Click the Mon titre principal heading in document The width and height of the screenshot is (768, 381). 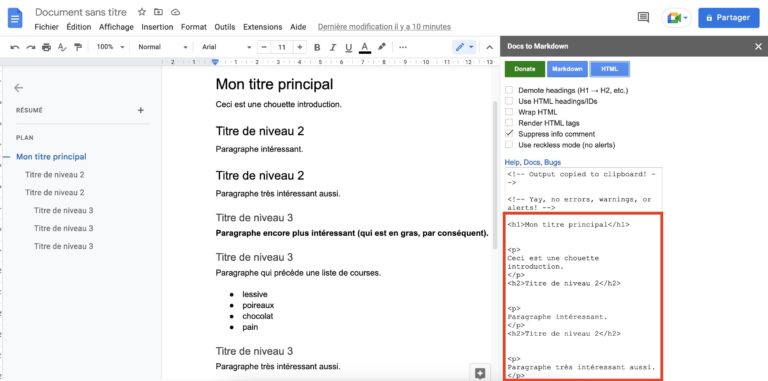(274, 84)
